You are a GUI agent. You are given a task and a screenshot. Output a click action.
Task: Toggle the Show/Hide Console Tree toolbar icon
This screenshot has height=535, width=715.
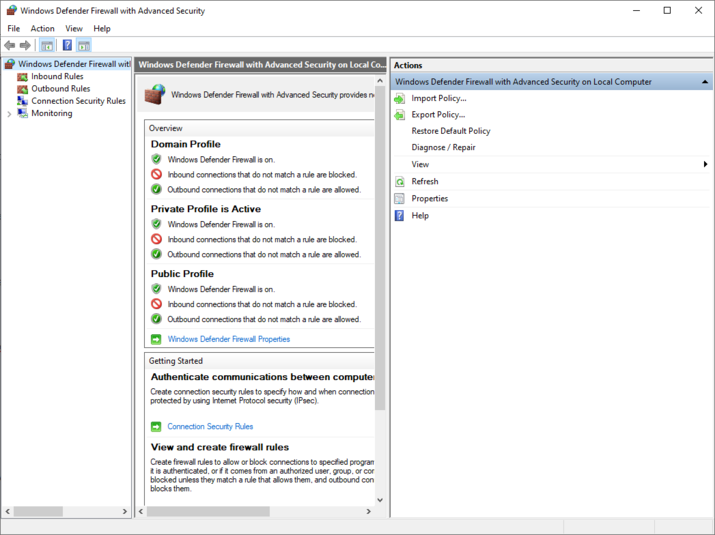coord(47,45)
